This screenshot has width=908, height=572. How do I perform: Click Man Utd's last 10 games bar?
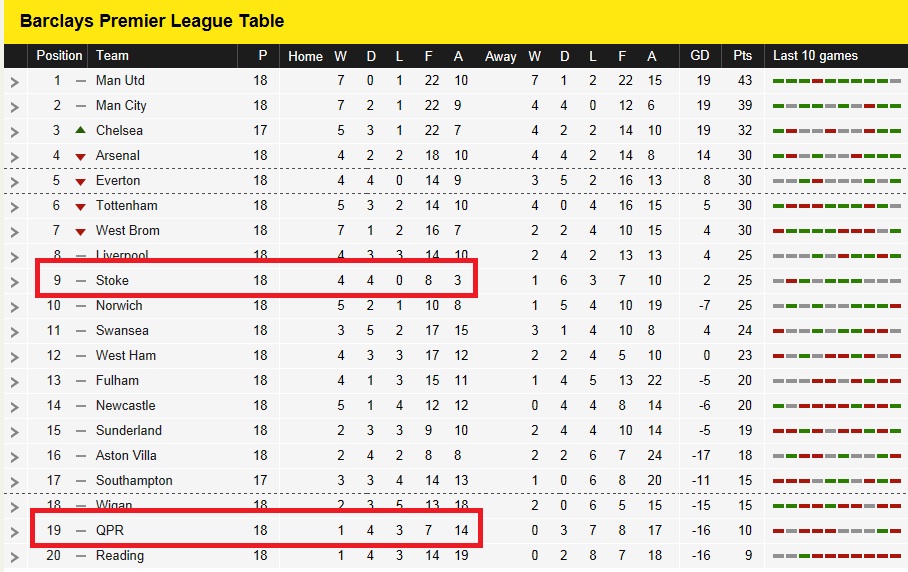(837, 81)
